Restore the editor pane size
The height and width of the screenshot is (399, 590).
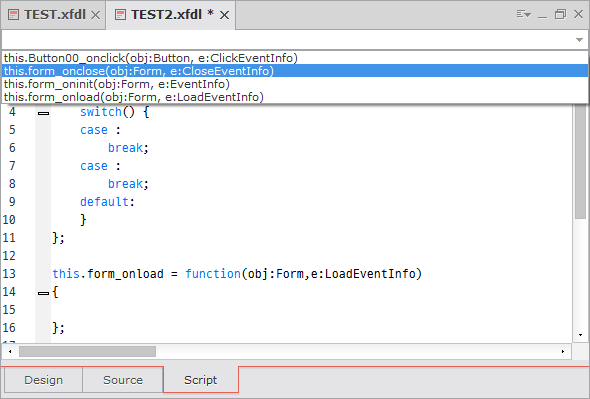[x=560, y=14]
